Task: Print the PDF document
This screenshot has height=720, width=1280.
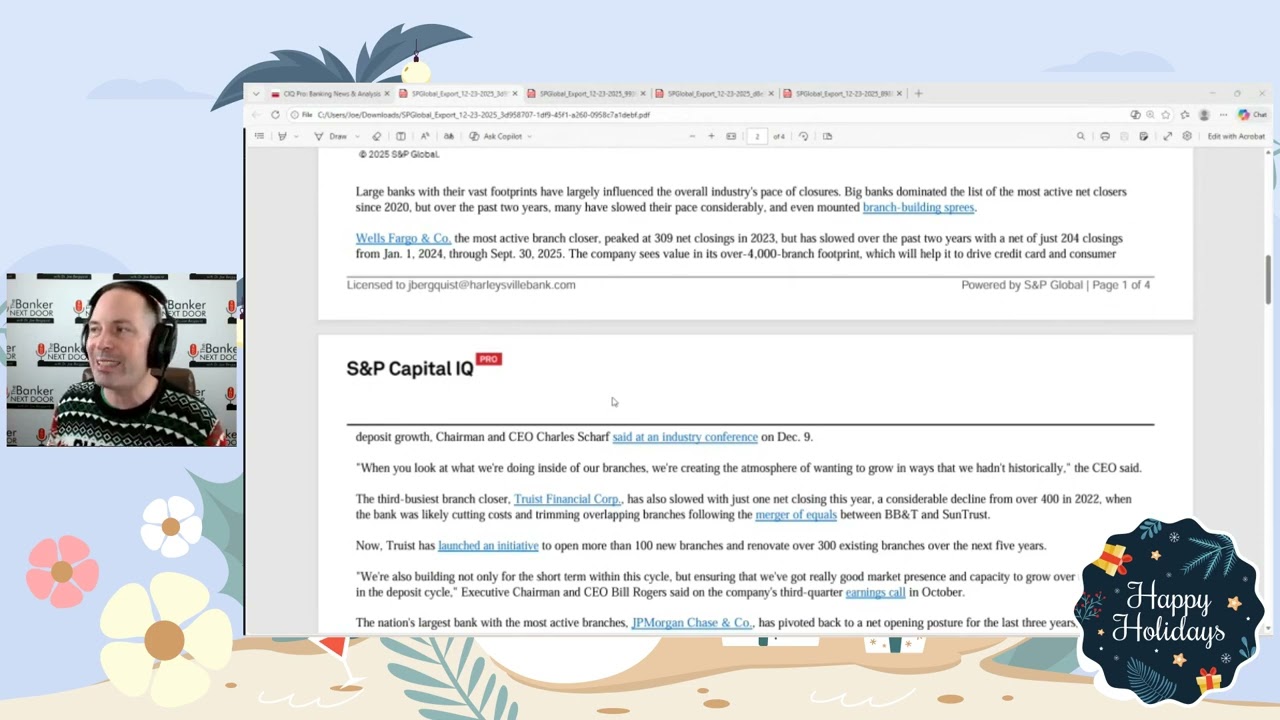Action: [x=1105, y=136]
